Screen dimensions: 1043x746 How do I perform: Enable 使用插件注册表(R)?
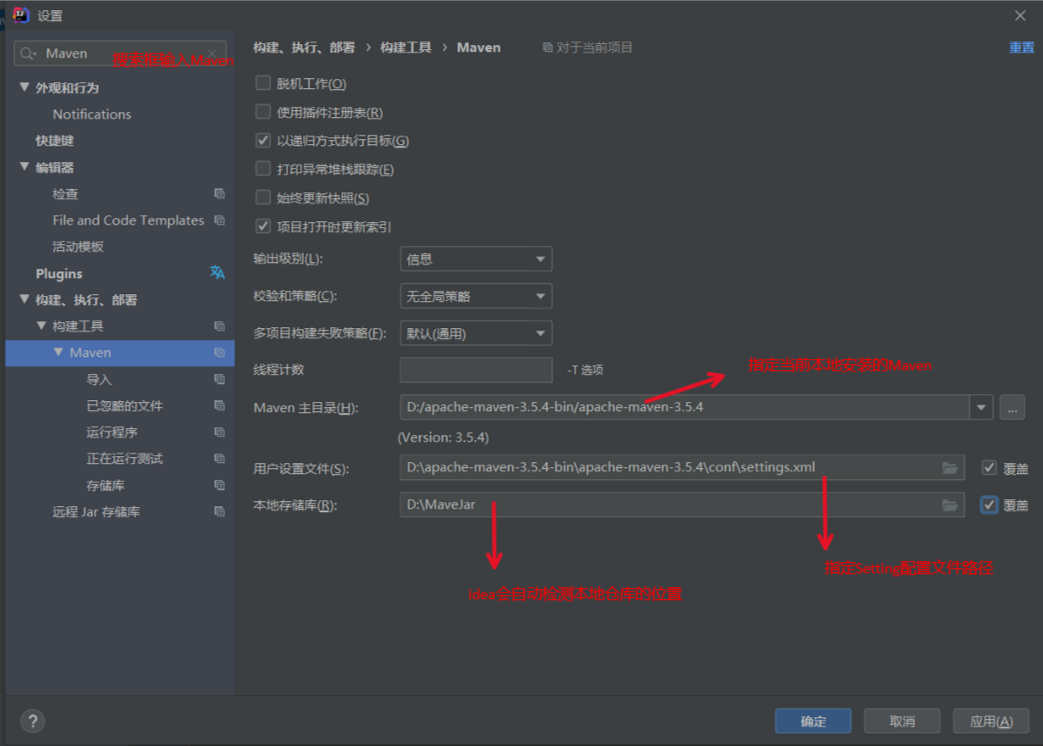(263, 111)
